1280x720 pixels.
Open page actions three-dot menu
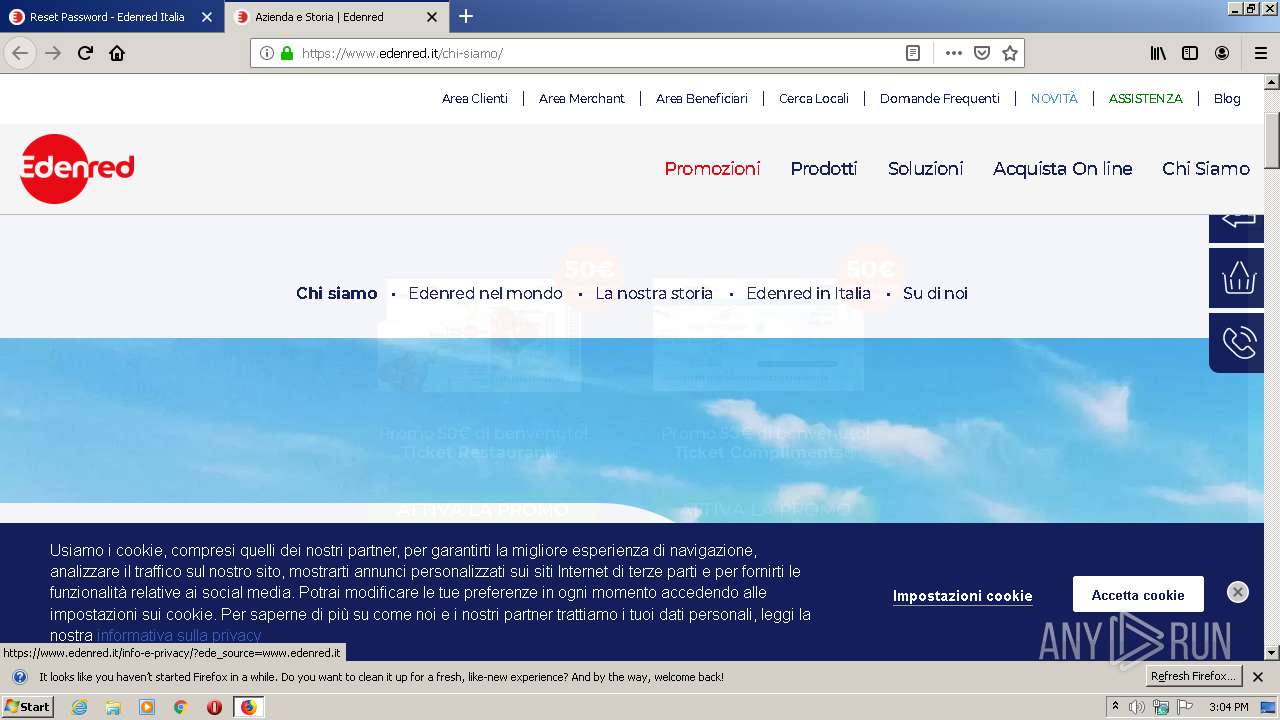click(x=953, y=53)
